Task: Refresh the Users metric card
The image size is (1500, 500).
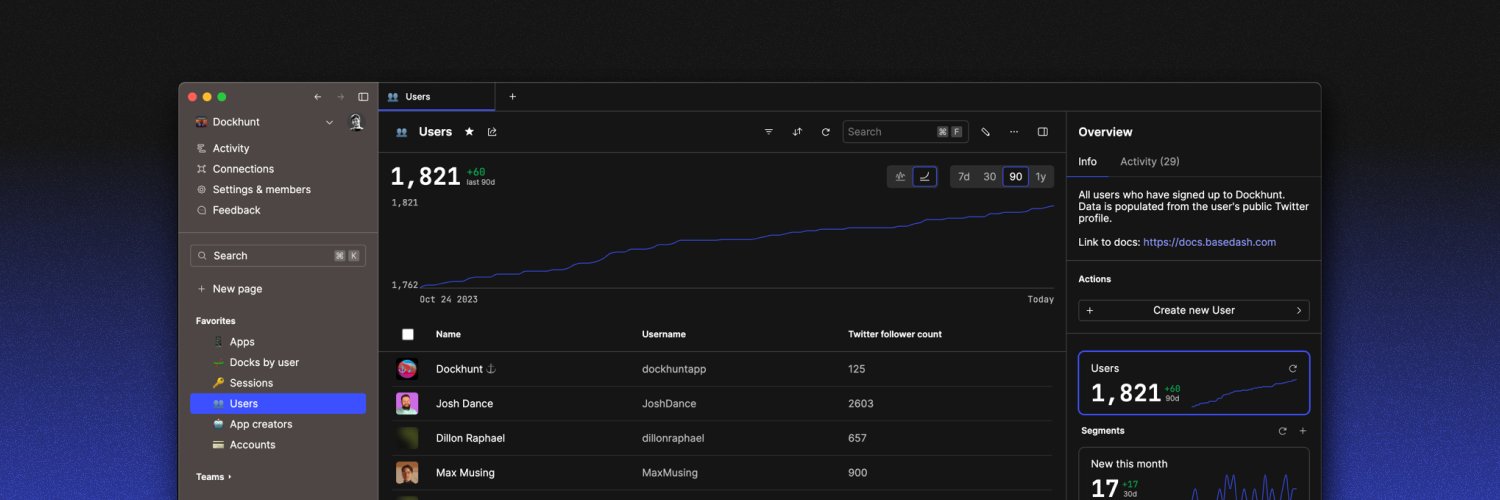Action: coord(1293,369)
